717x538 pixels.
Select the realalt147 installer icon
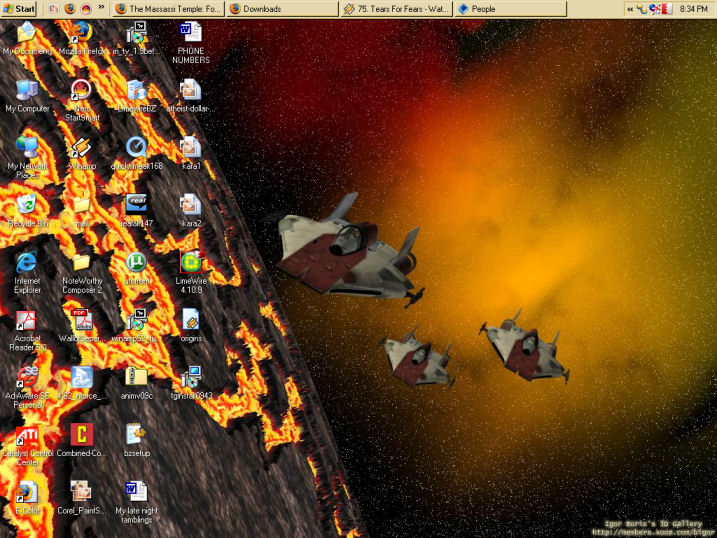(x=137, y=211)
